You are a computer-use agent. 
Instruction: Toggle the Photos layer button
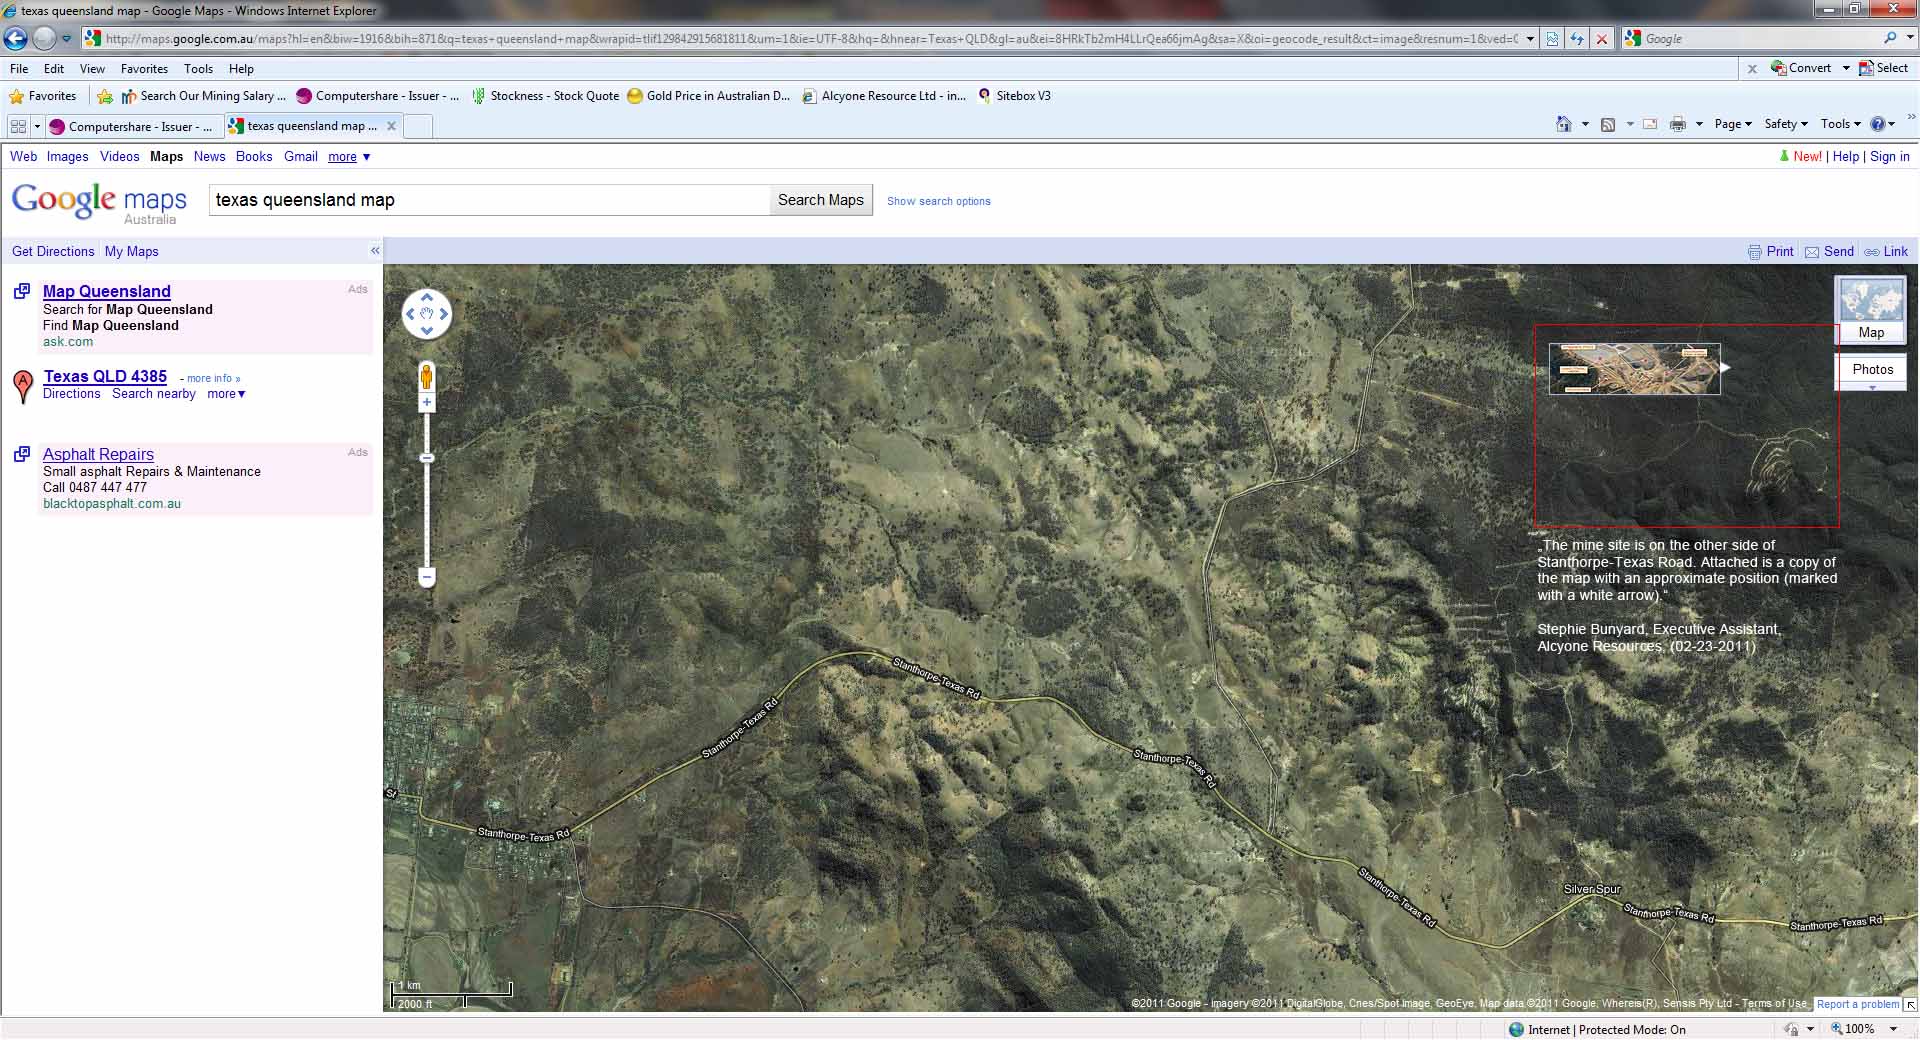(x=1872, y=369)
